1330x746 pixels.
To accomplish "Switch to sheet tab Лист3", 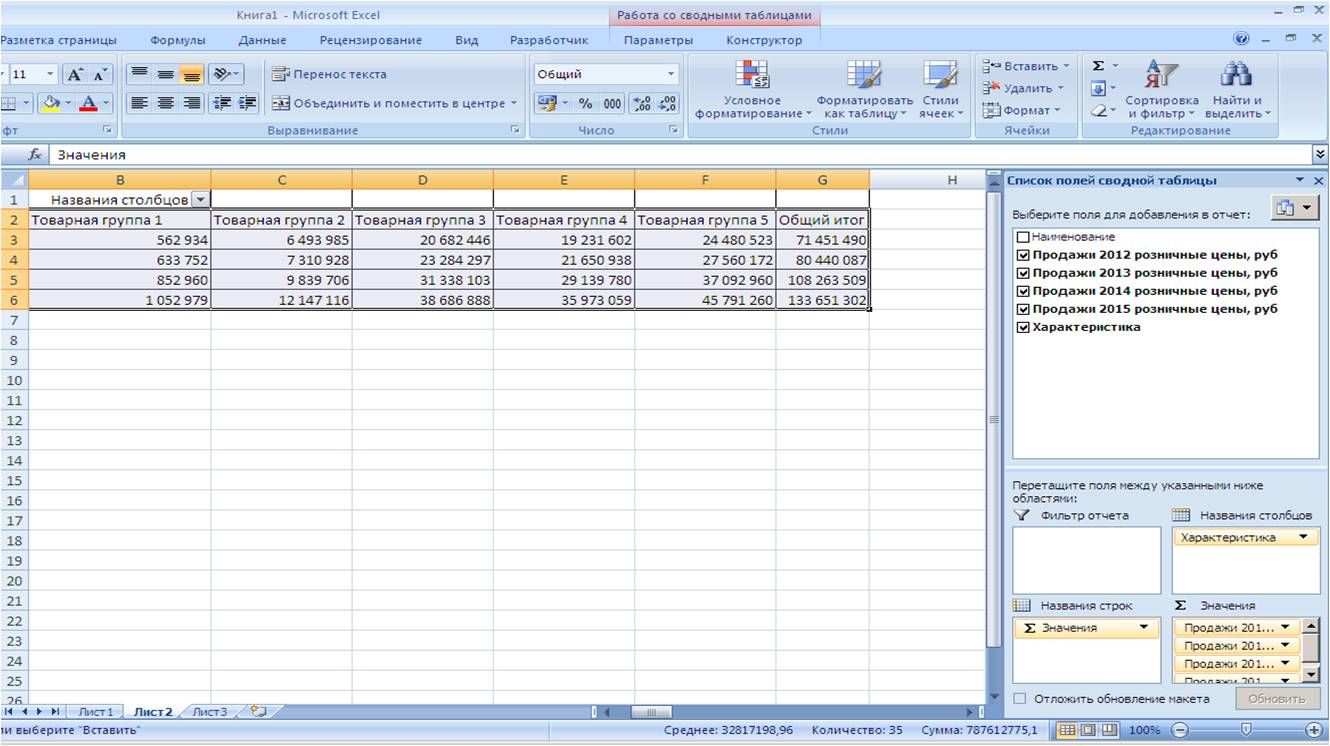I will pos(210,712).
